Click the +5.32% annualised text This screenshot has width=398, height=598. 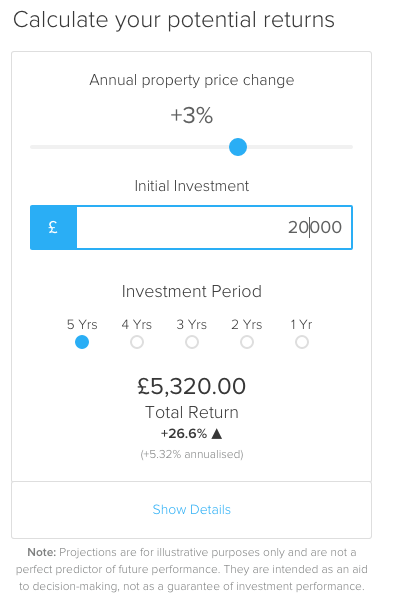(x=192, y=454)
